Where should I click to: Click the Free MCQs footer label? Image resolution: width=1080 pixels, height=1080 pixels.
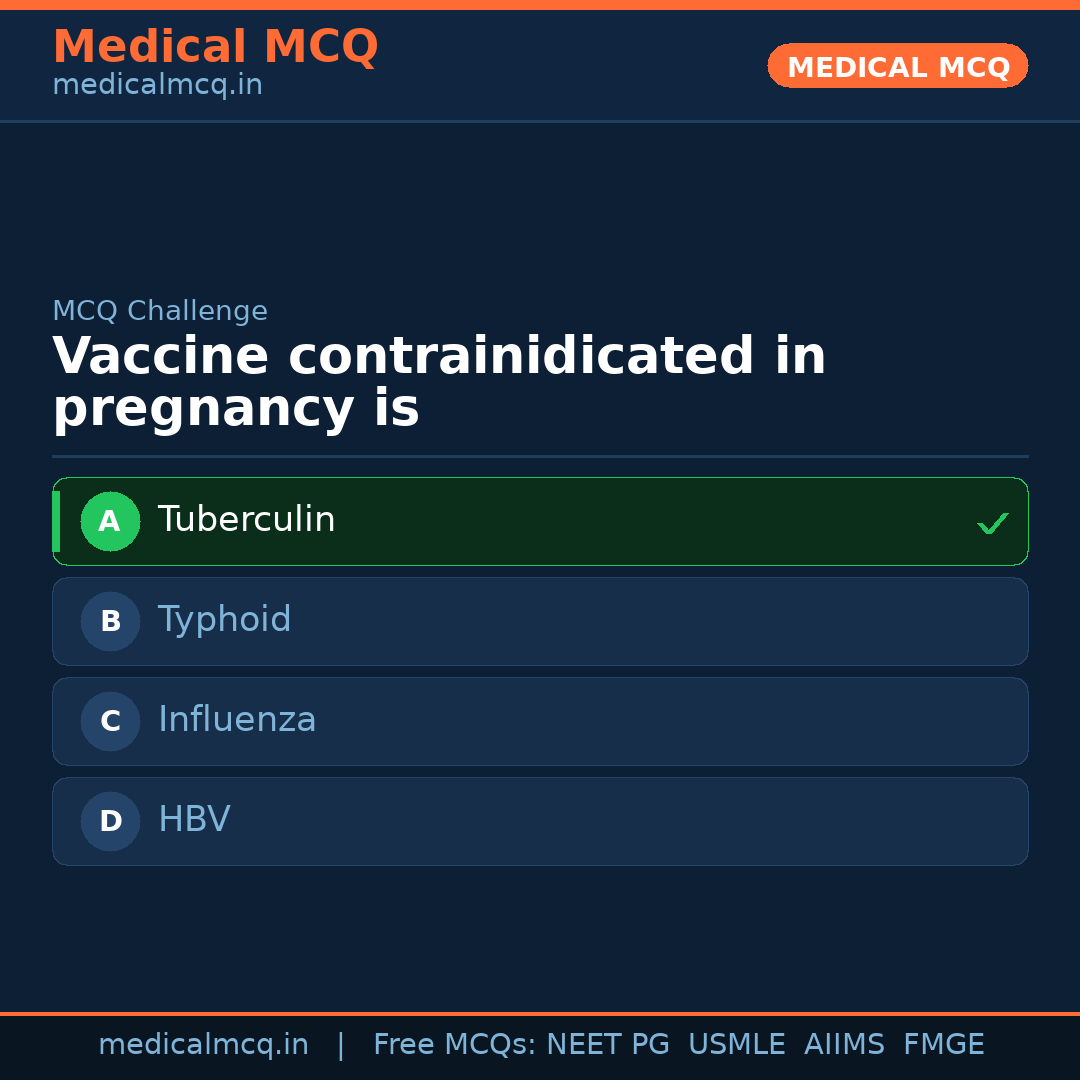pos(454,1045)
